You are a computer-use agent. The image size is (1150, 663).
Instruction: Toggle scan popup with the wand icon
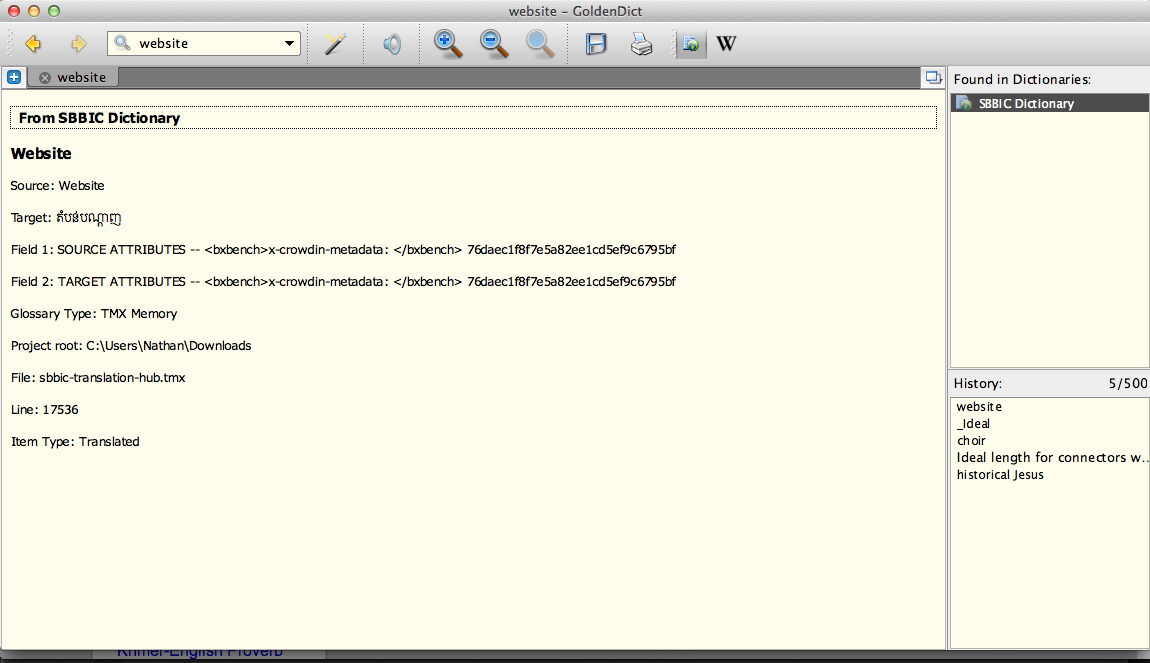[334, 43]
